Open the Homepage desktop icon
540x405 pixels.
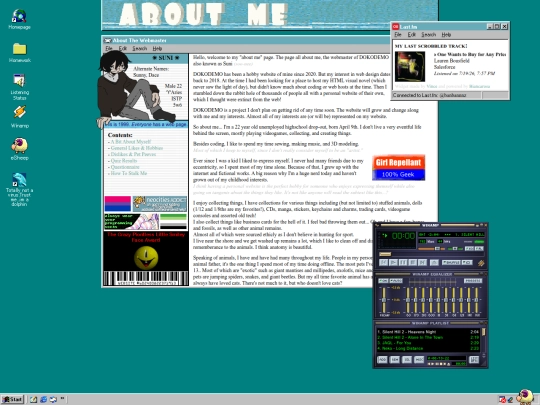click(19, 20)
